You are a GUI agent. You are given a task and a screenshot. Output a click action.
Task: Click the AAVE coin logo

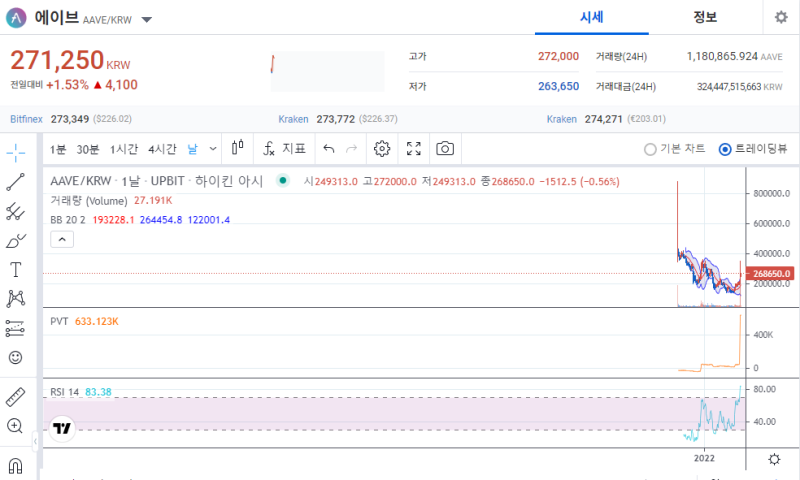[16, 18]
